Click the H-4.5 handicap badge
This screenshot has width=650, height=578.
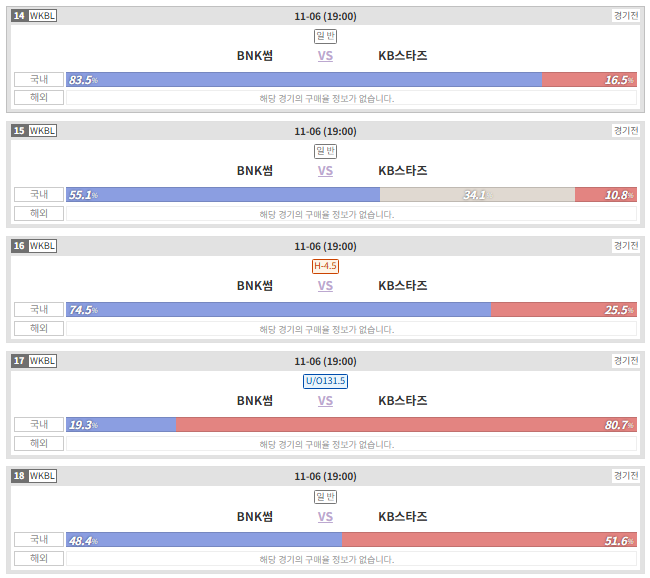(325, 266)
